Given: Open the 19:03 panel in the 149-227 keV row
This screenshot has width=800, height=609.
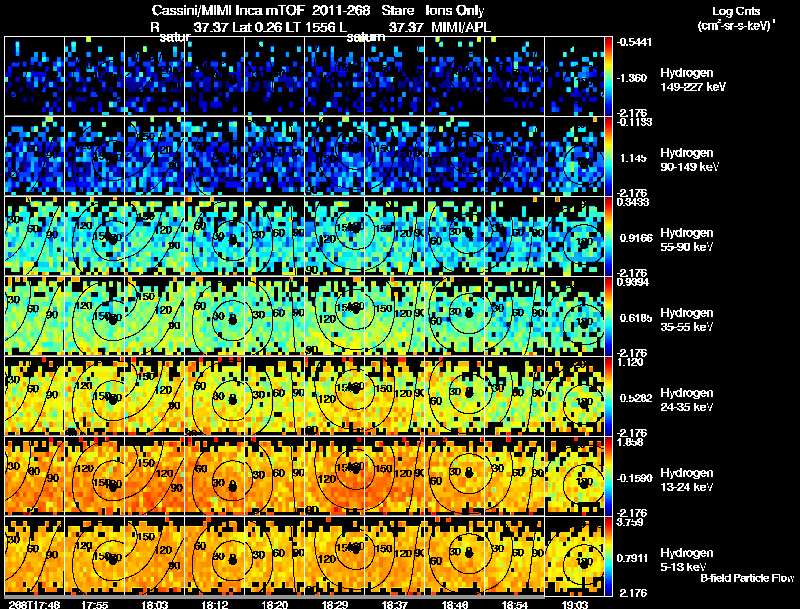Looking at the screenshot, I should (574, 76).
